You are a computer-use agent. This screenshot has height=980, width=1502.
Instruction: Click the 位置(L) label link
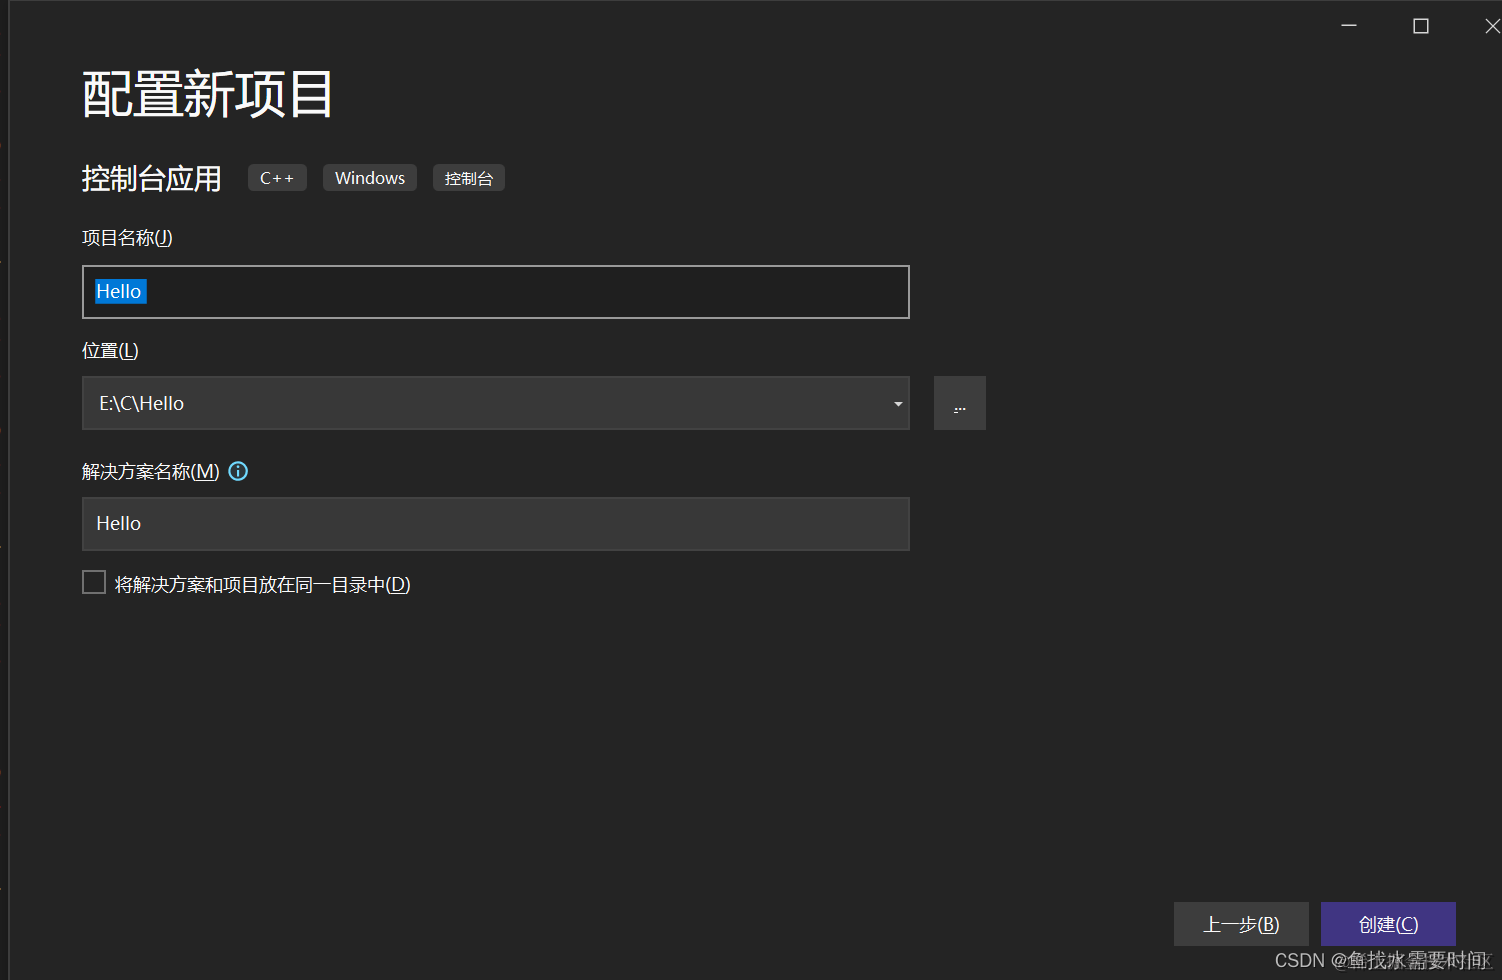[x=109, y=350]
